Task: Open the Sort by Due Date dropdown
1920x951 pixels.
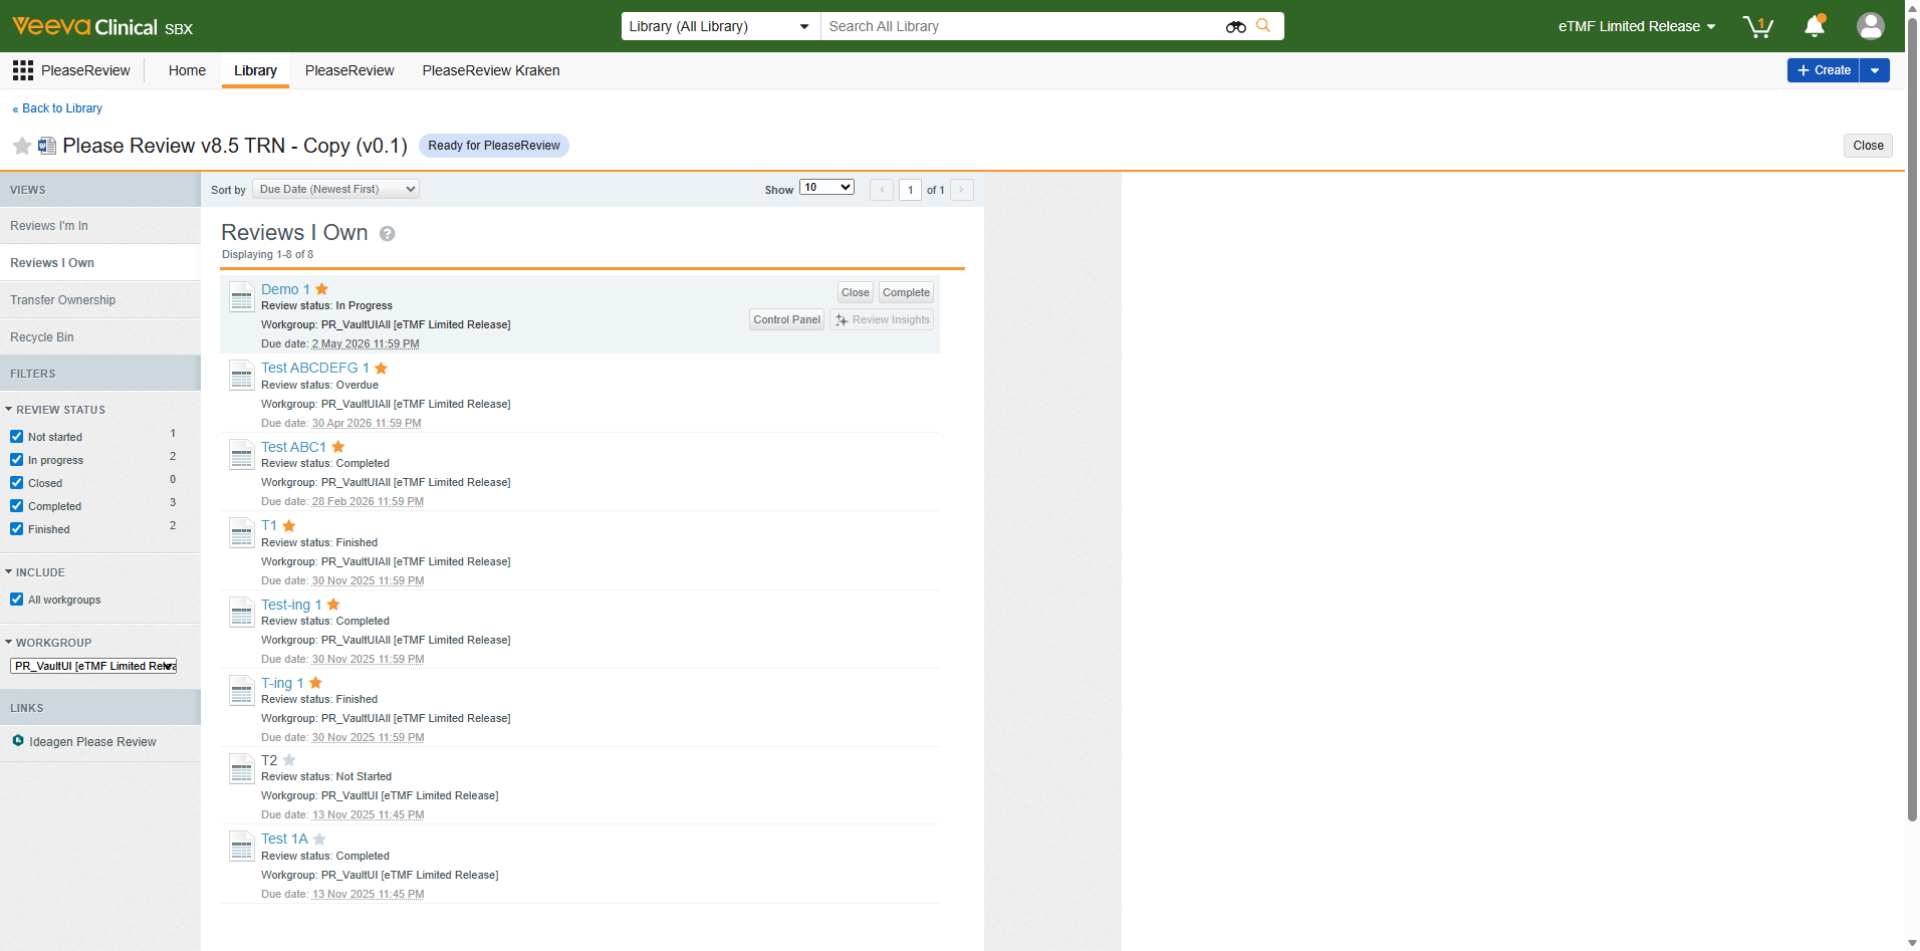Action: point(336,189)
